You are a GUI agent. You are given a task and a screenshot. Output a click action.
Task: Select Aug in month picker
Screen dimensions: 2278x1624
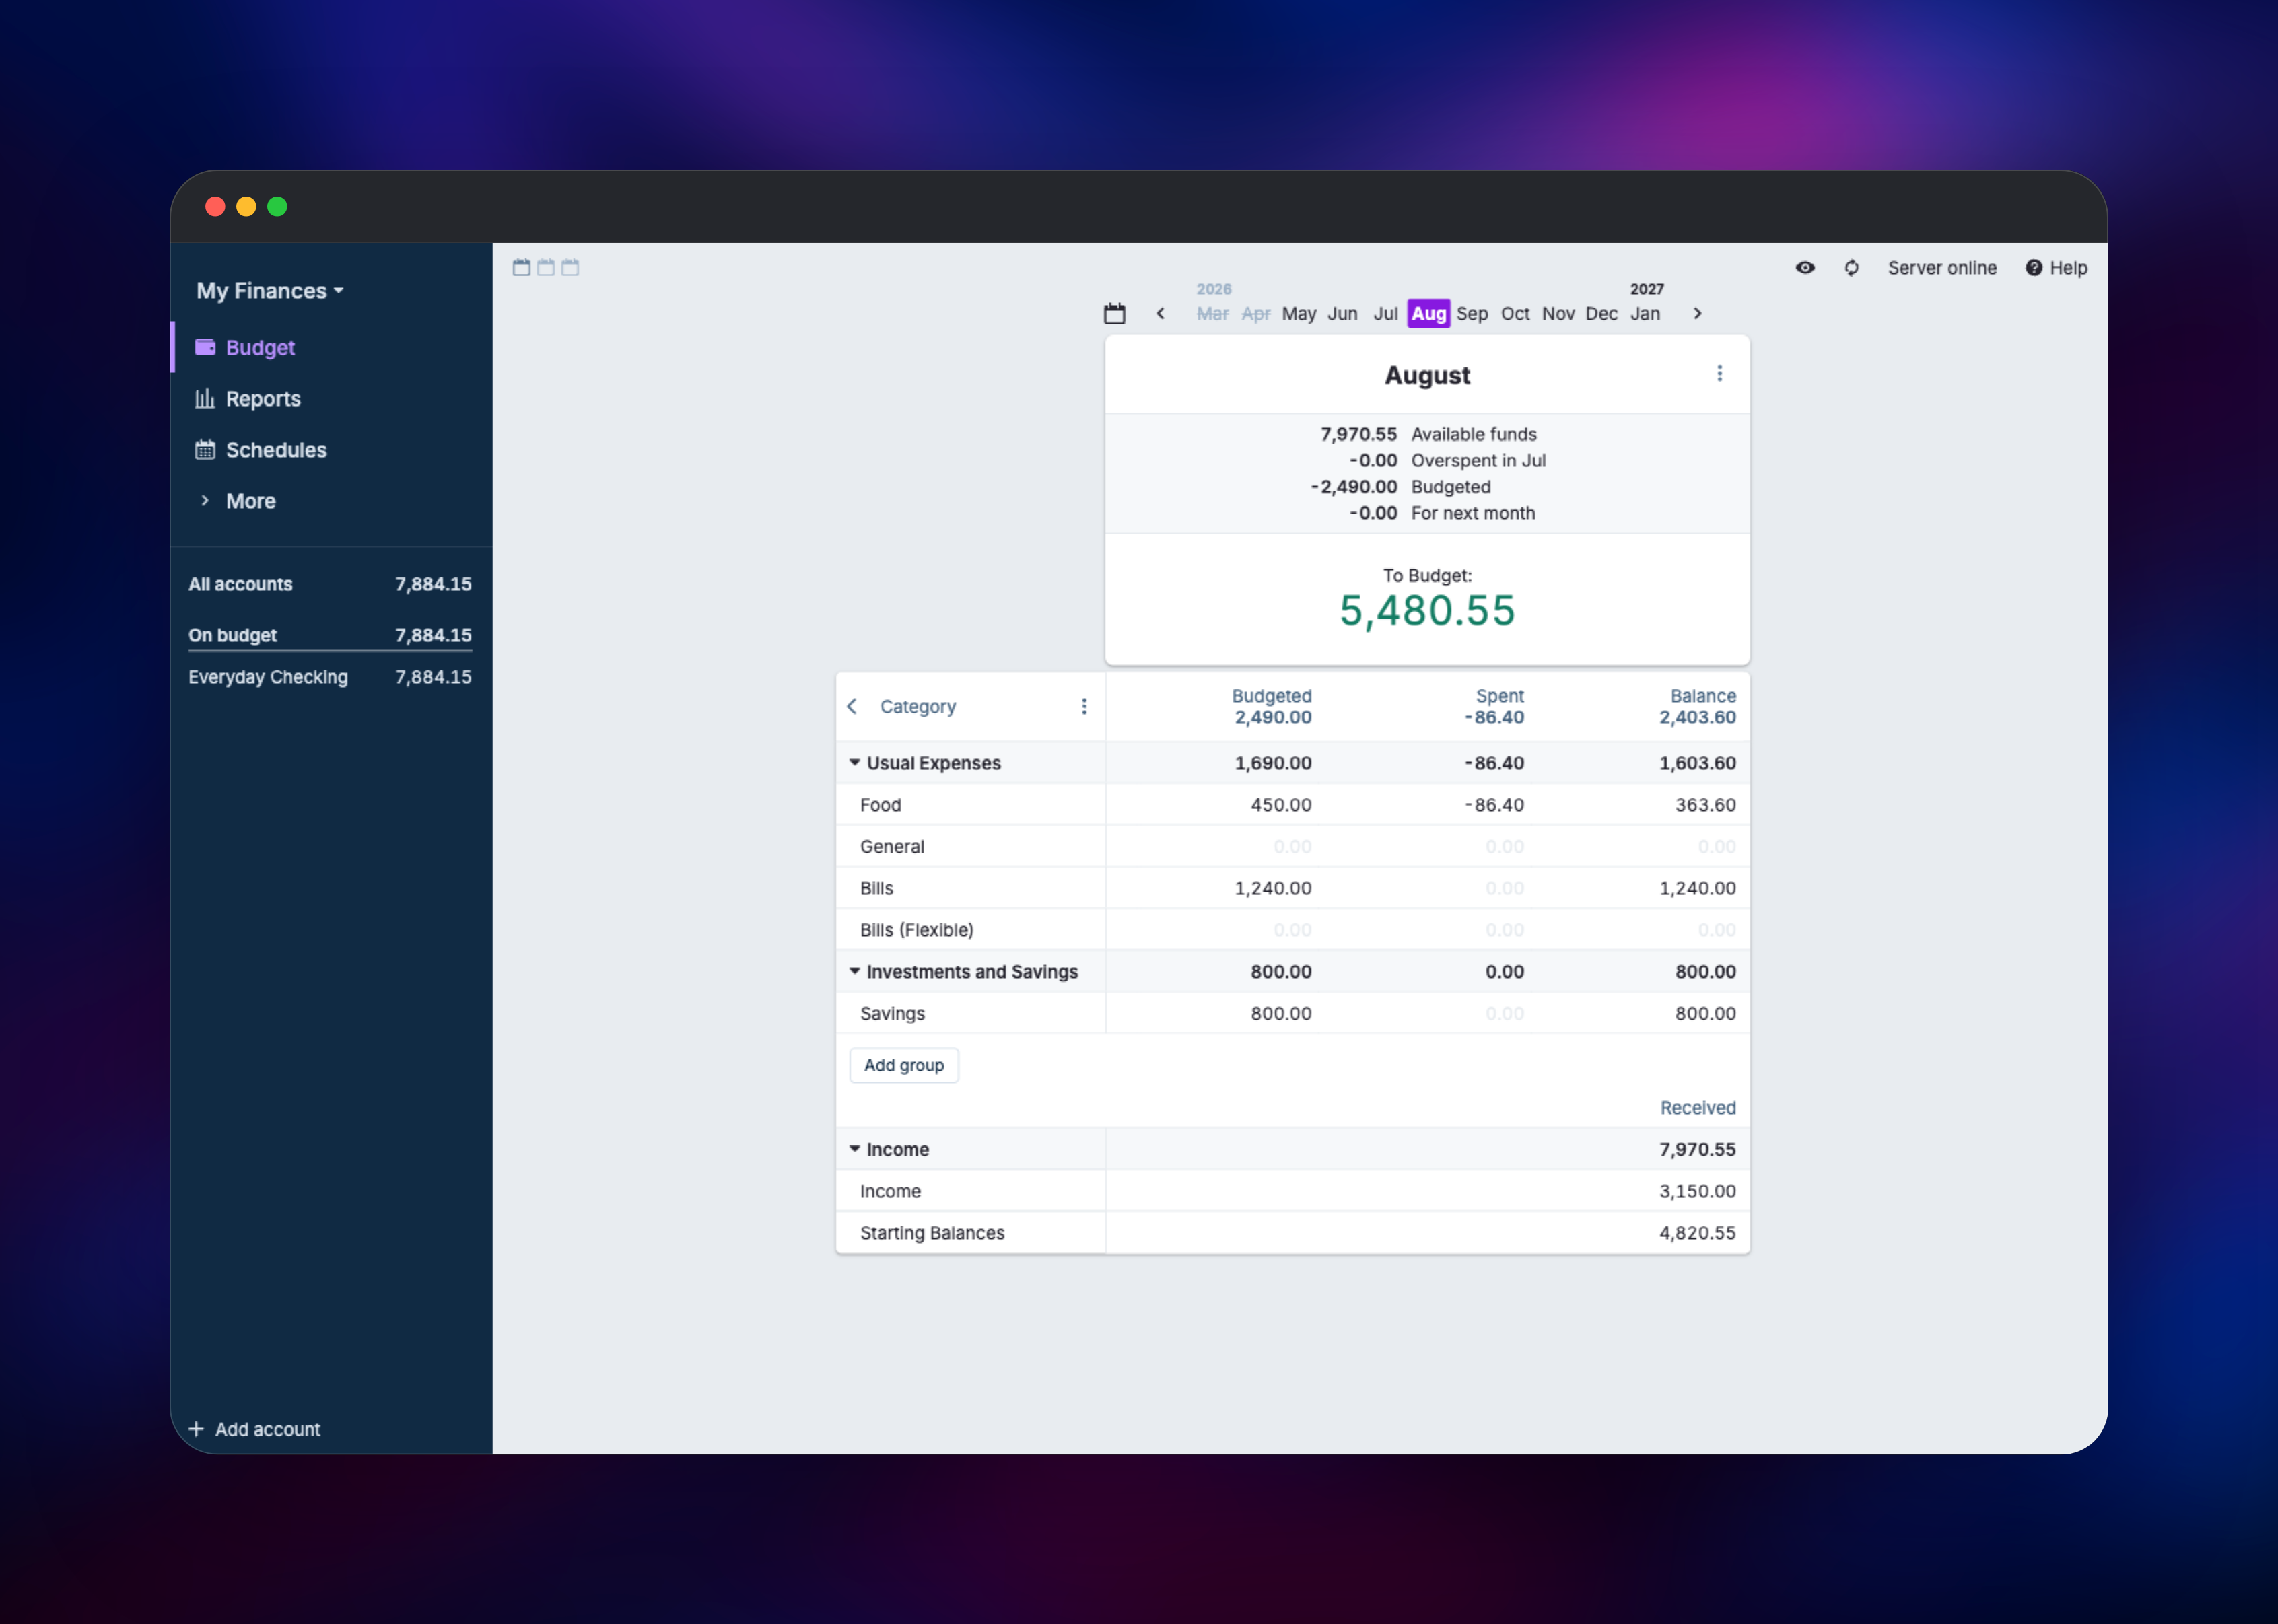pyautogui.click(x=1428, y=314)
